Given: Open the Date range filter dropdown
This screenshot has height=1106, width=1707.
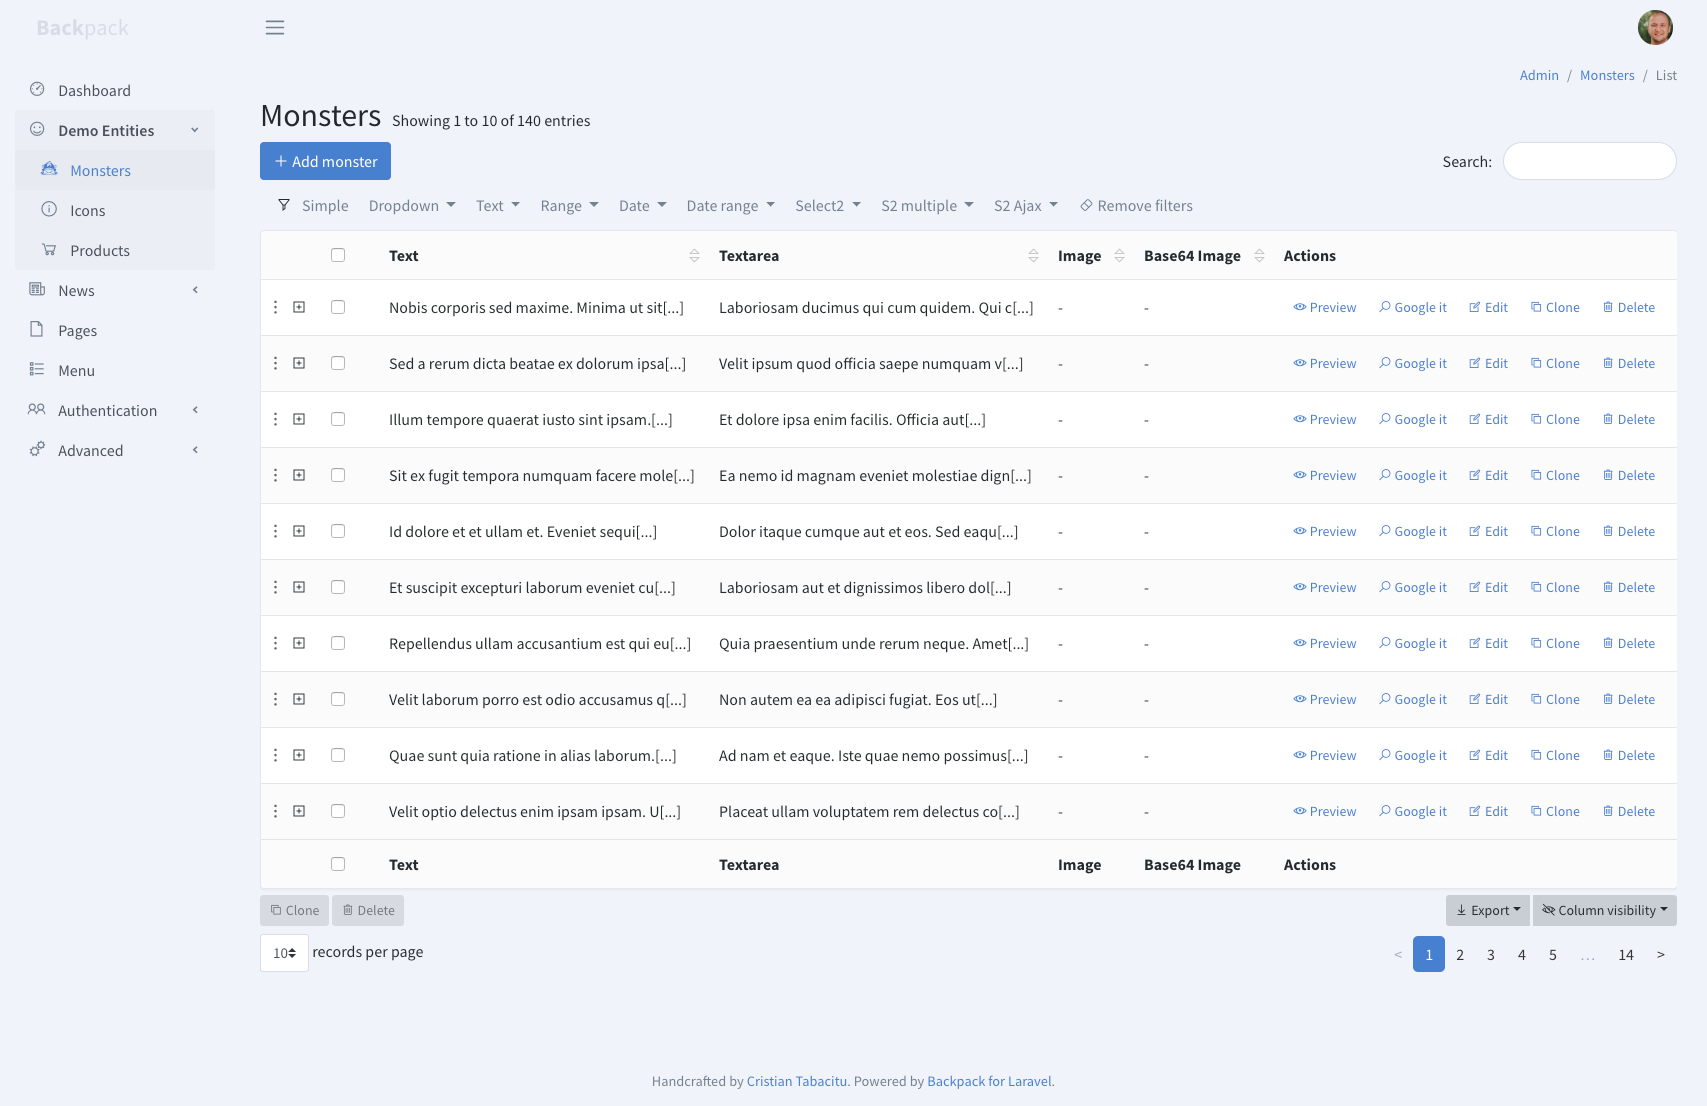Looking at the screenshot, I should pyautogui.click(x=730, y=205).
